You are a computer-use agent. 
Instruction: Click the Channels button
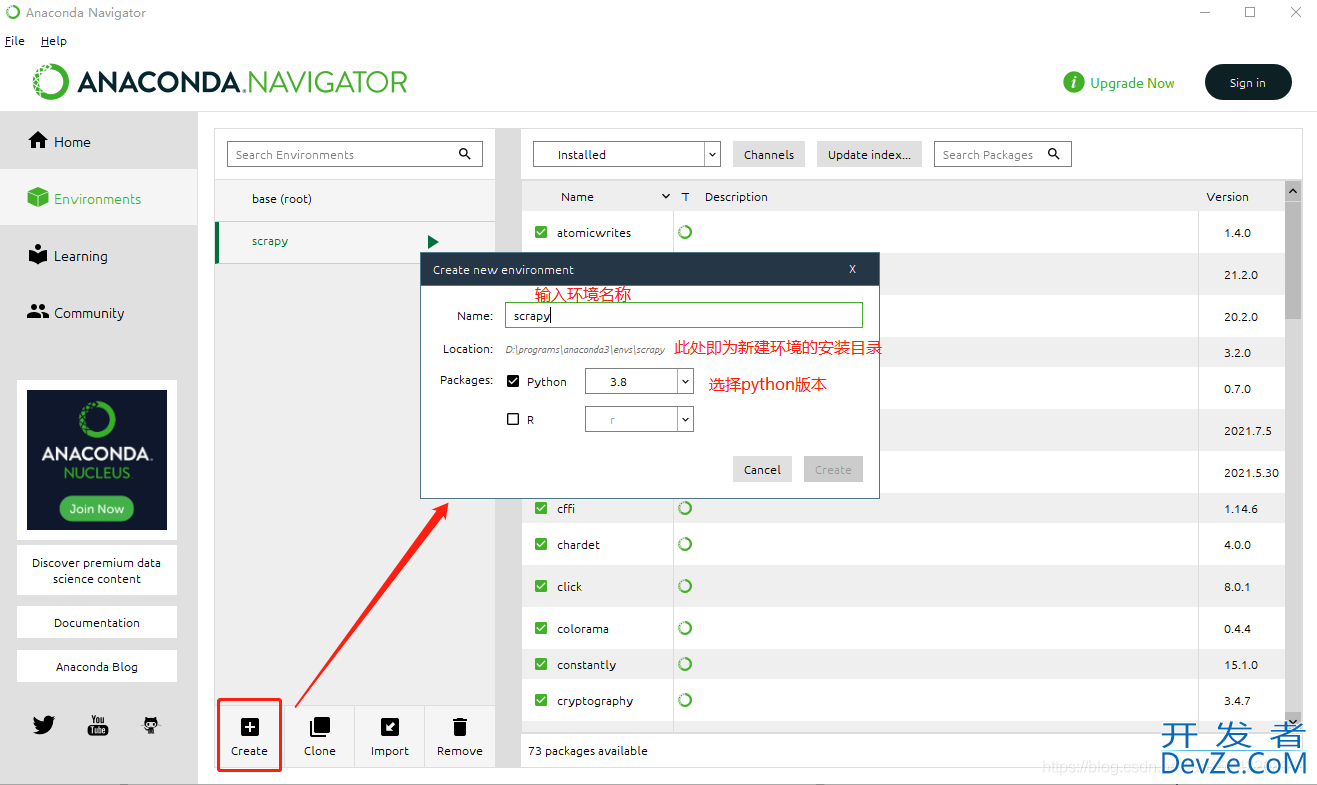[x=769, y=155]
